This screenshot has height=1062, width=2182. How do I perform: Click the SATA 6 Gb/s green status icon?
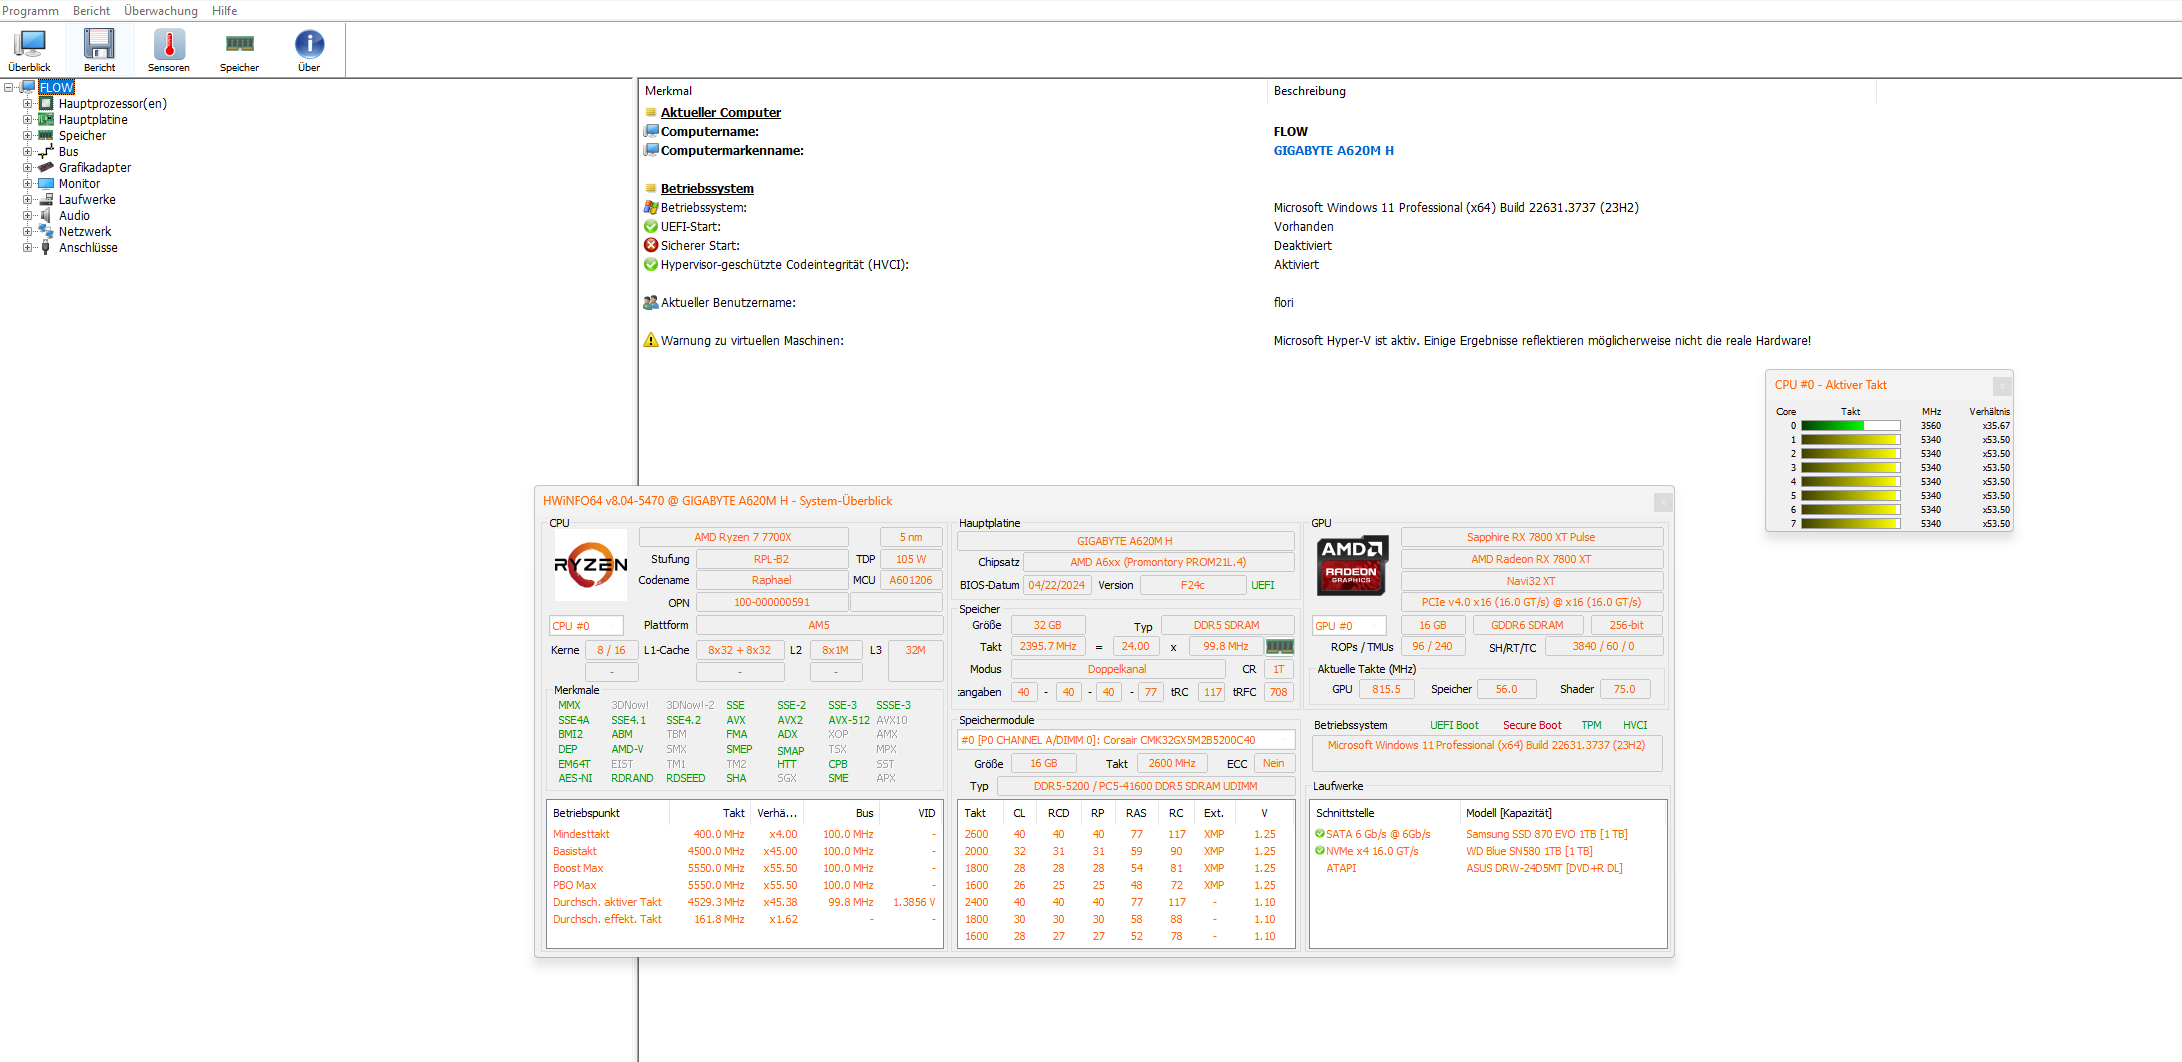click(x=1320, y=834)
